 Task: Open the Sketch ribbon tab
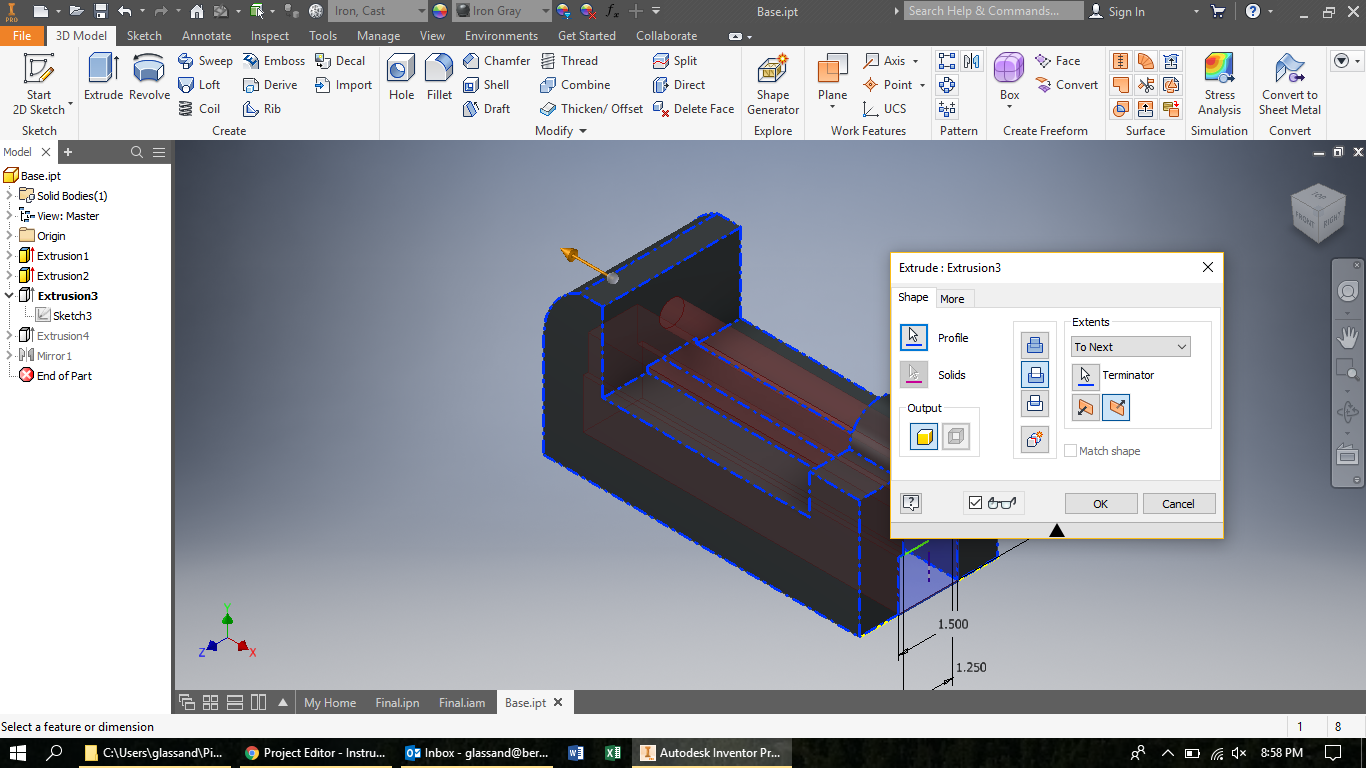[144, 35]
